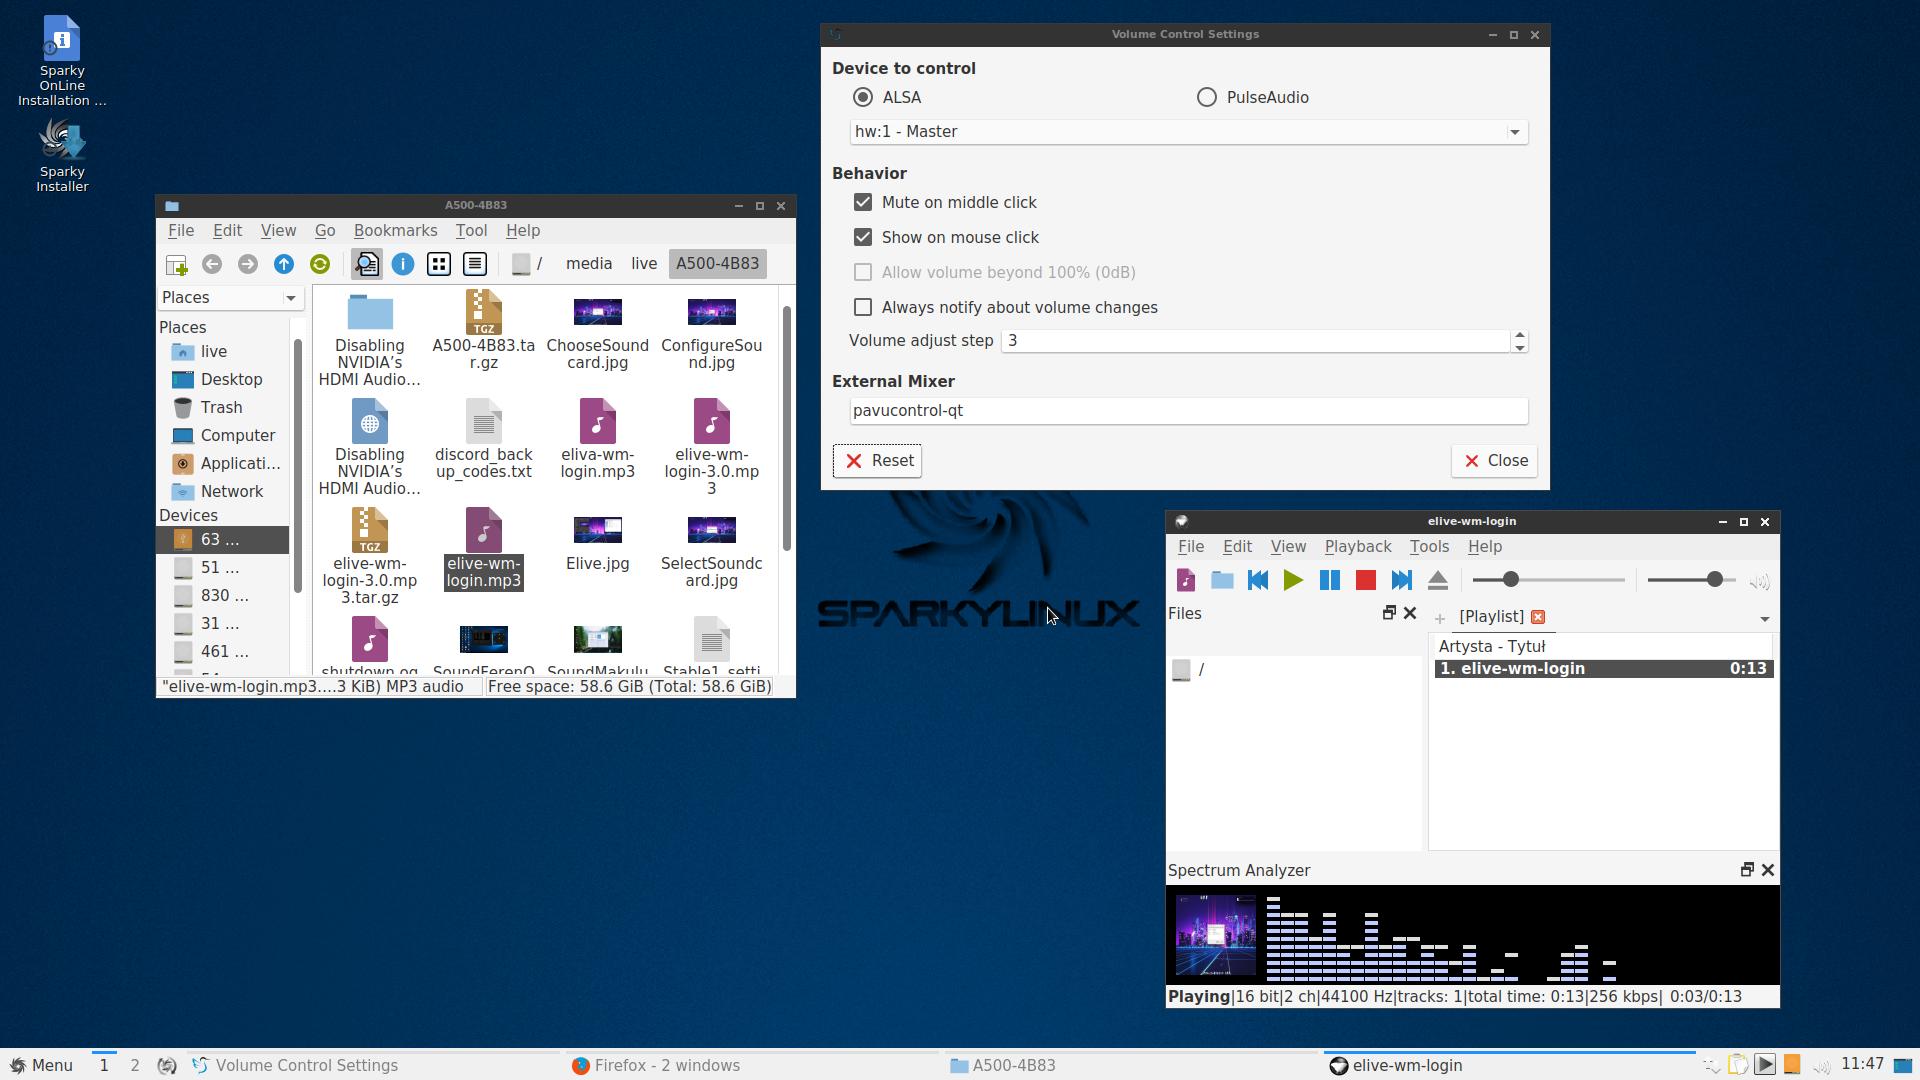
Task: Go up to parent folder
Action: [x=284, y=264]
